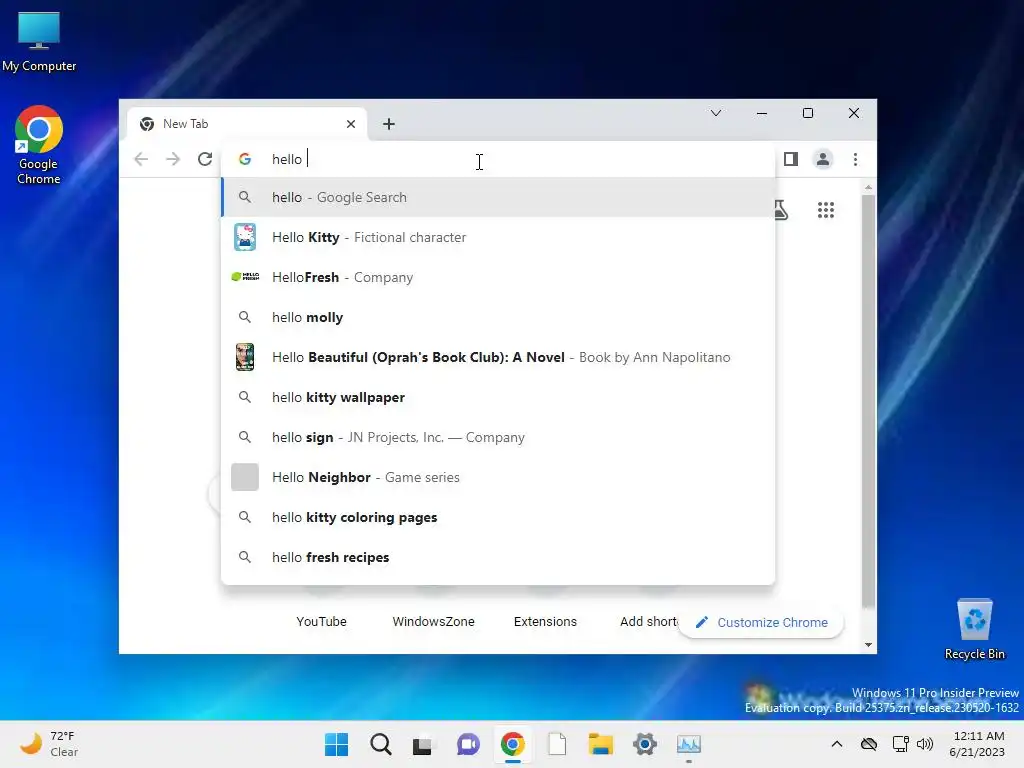
Task: Select the Hello Neighbor game series suggestion
Action: 498,477
